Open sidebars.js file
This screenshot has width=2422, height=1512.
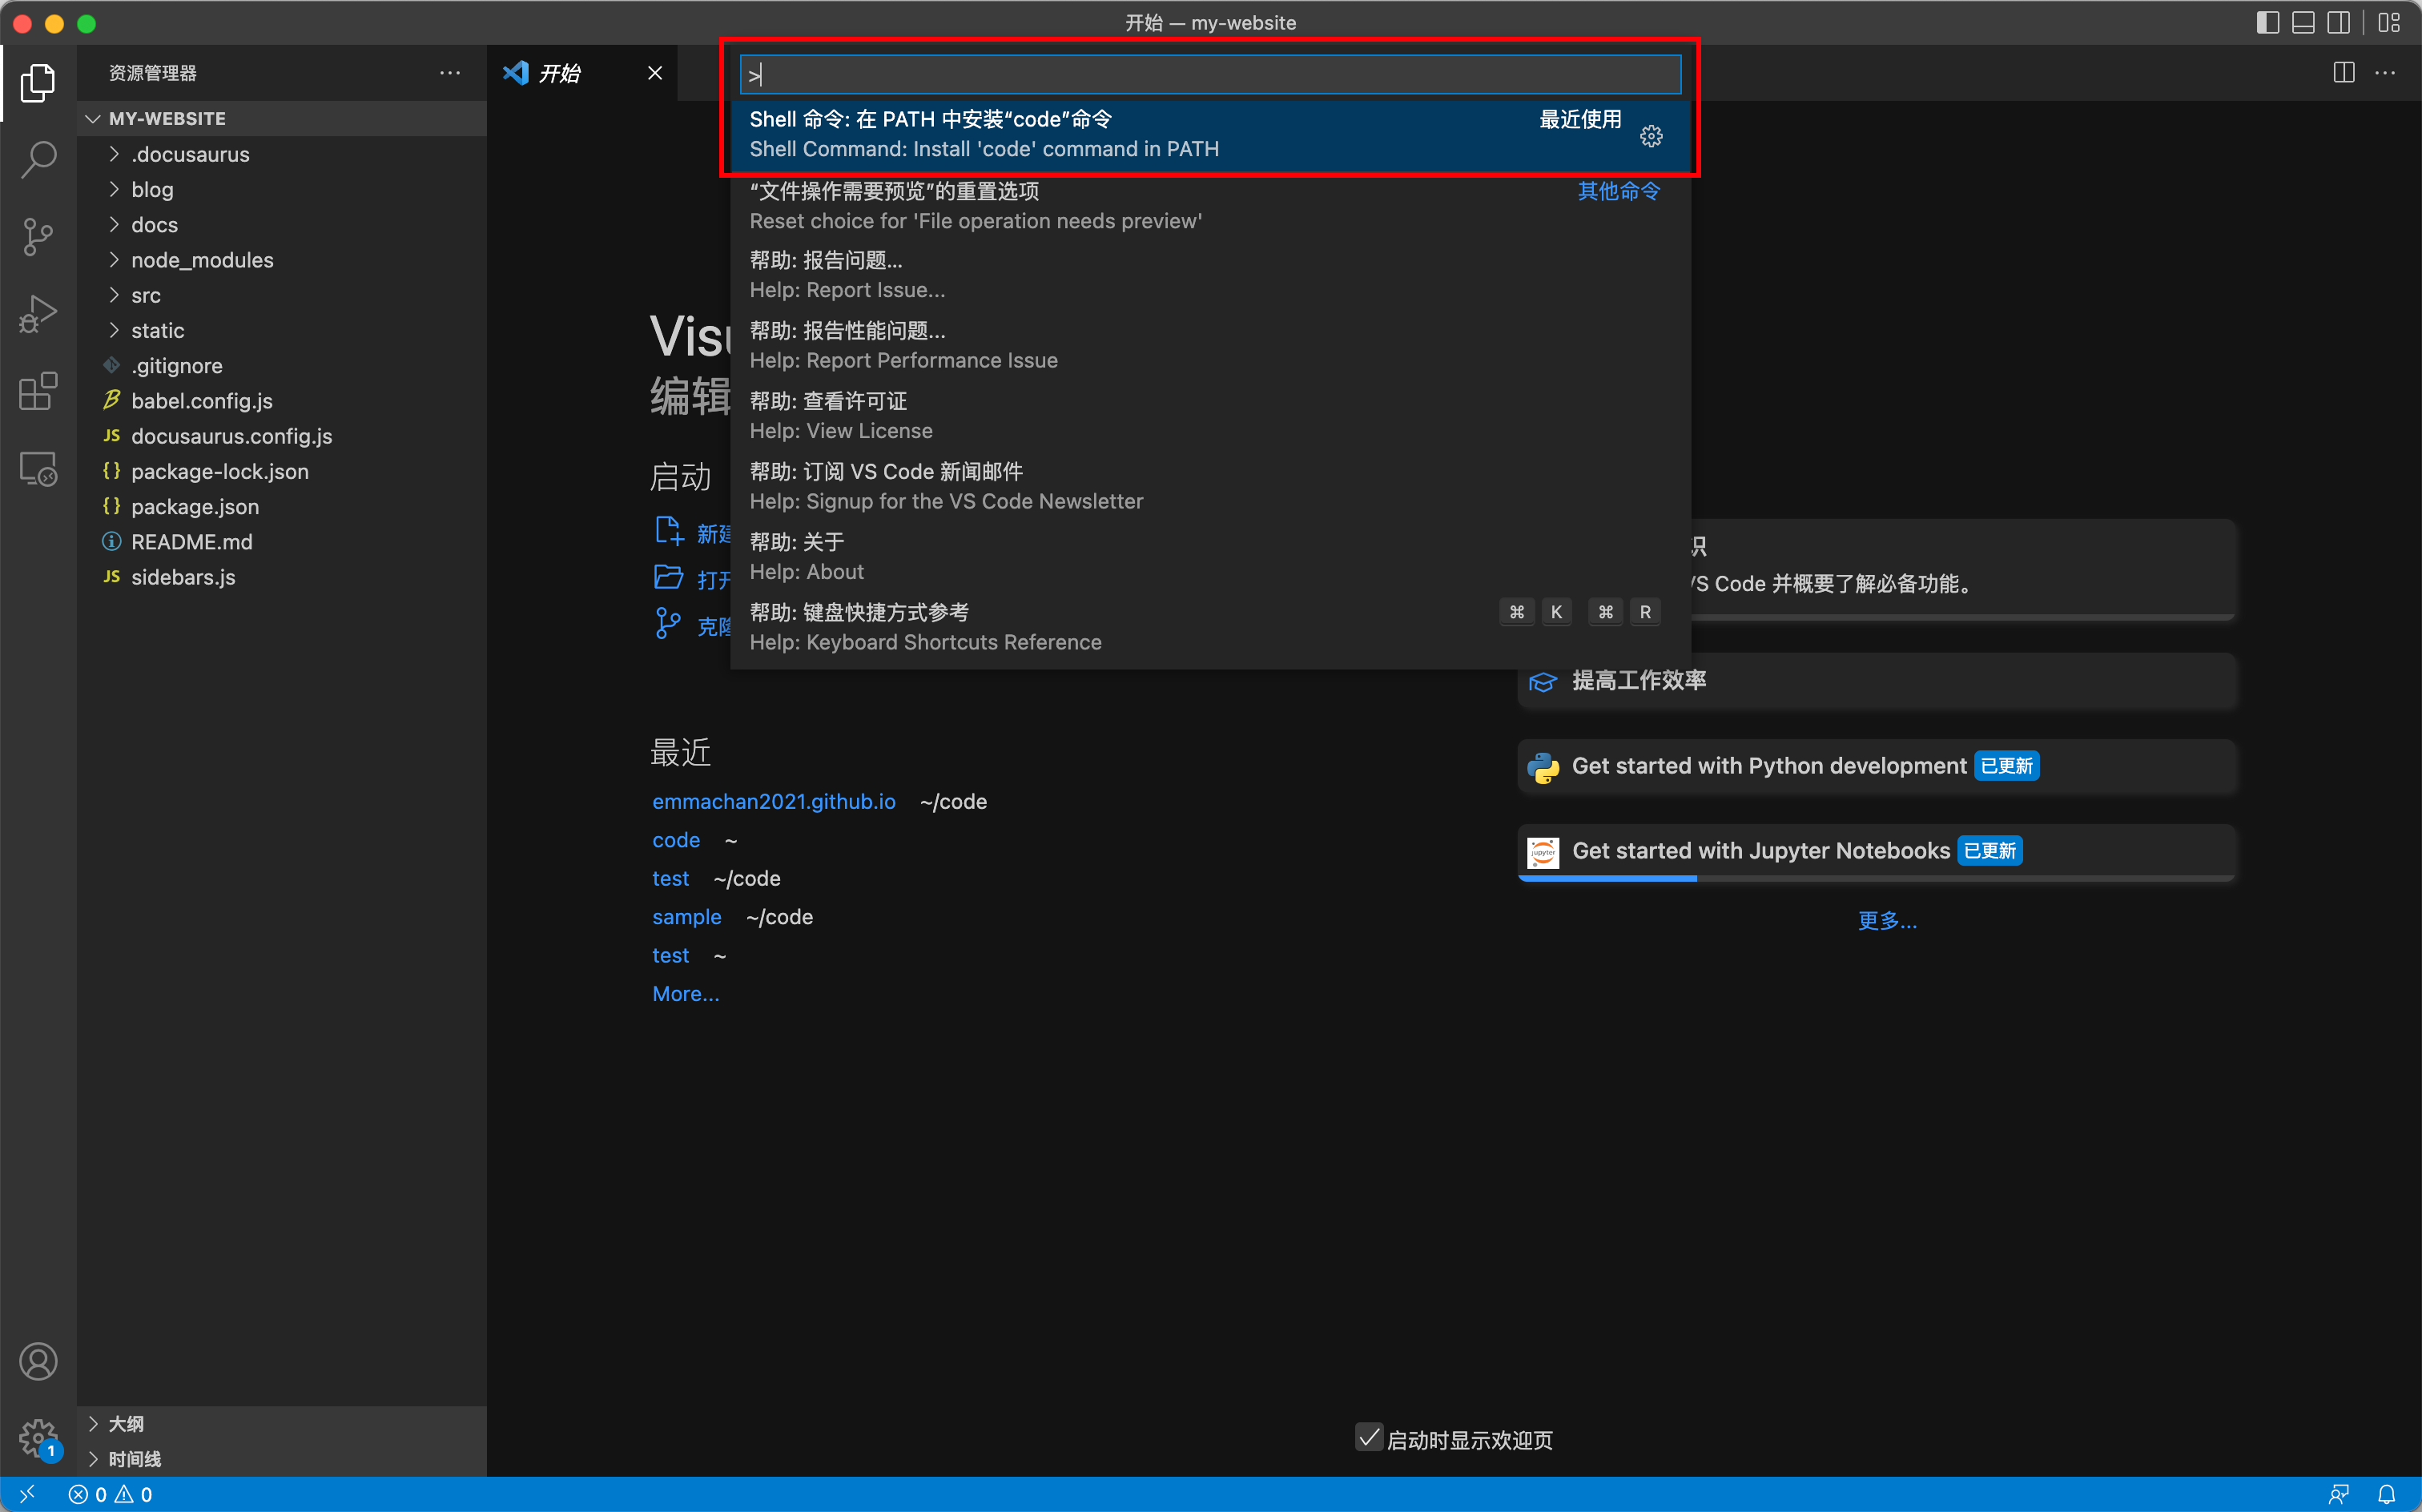pyautogui.click(x=282, y=577)
